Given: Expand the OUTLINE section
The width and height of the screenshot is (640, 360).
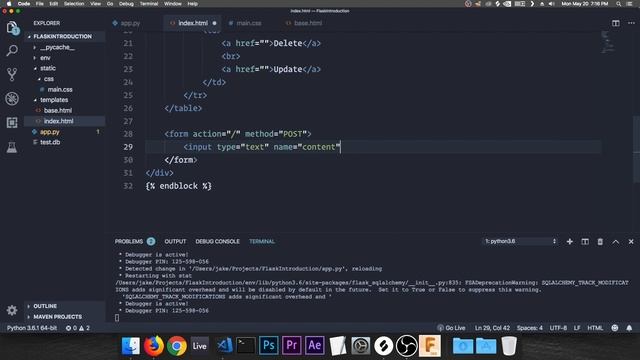Looking at the screenshot, I should [45, 306].
